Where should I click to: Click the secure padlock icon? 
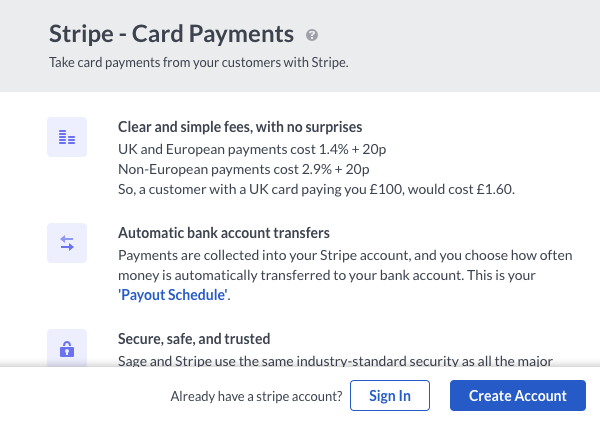[67, 348]
